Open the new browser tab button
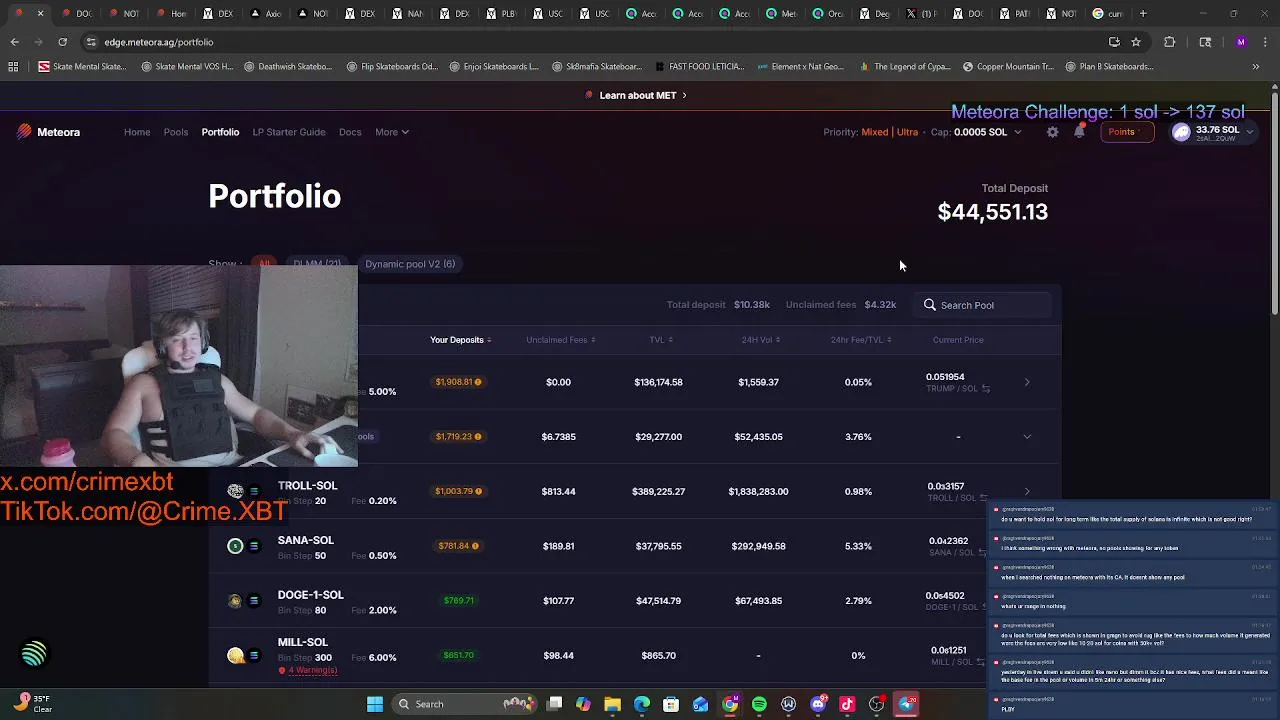Image resolution: width=1280 pixels, height=720 pixels. pos(1143,14)
